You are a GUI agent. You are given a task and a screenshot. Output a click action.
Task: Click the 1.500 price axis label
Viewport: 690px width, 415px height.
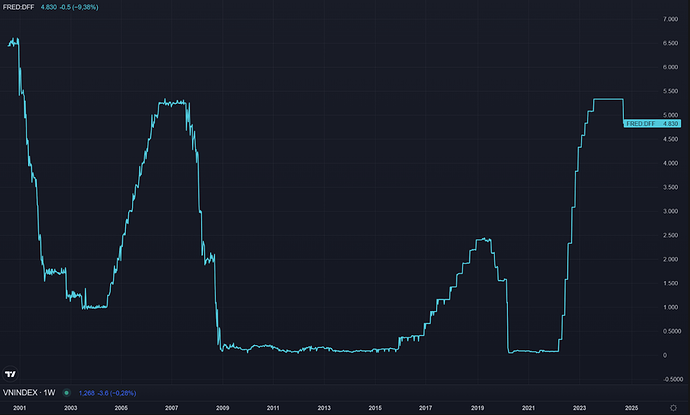pyautogui.click(x=670, y=283)
